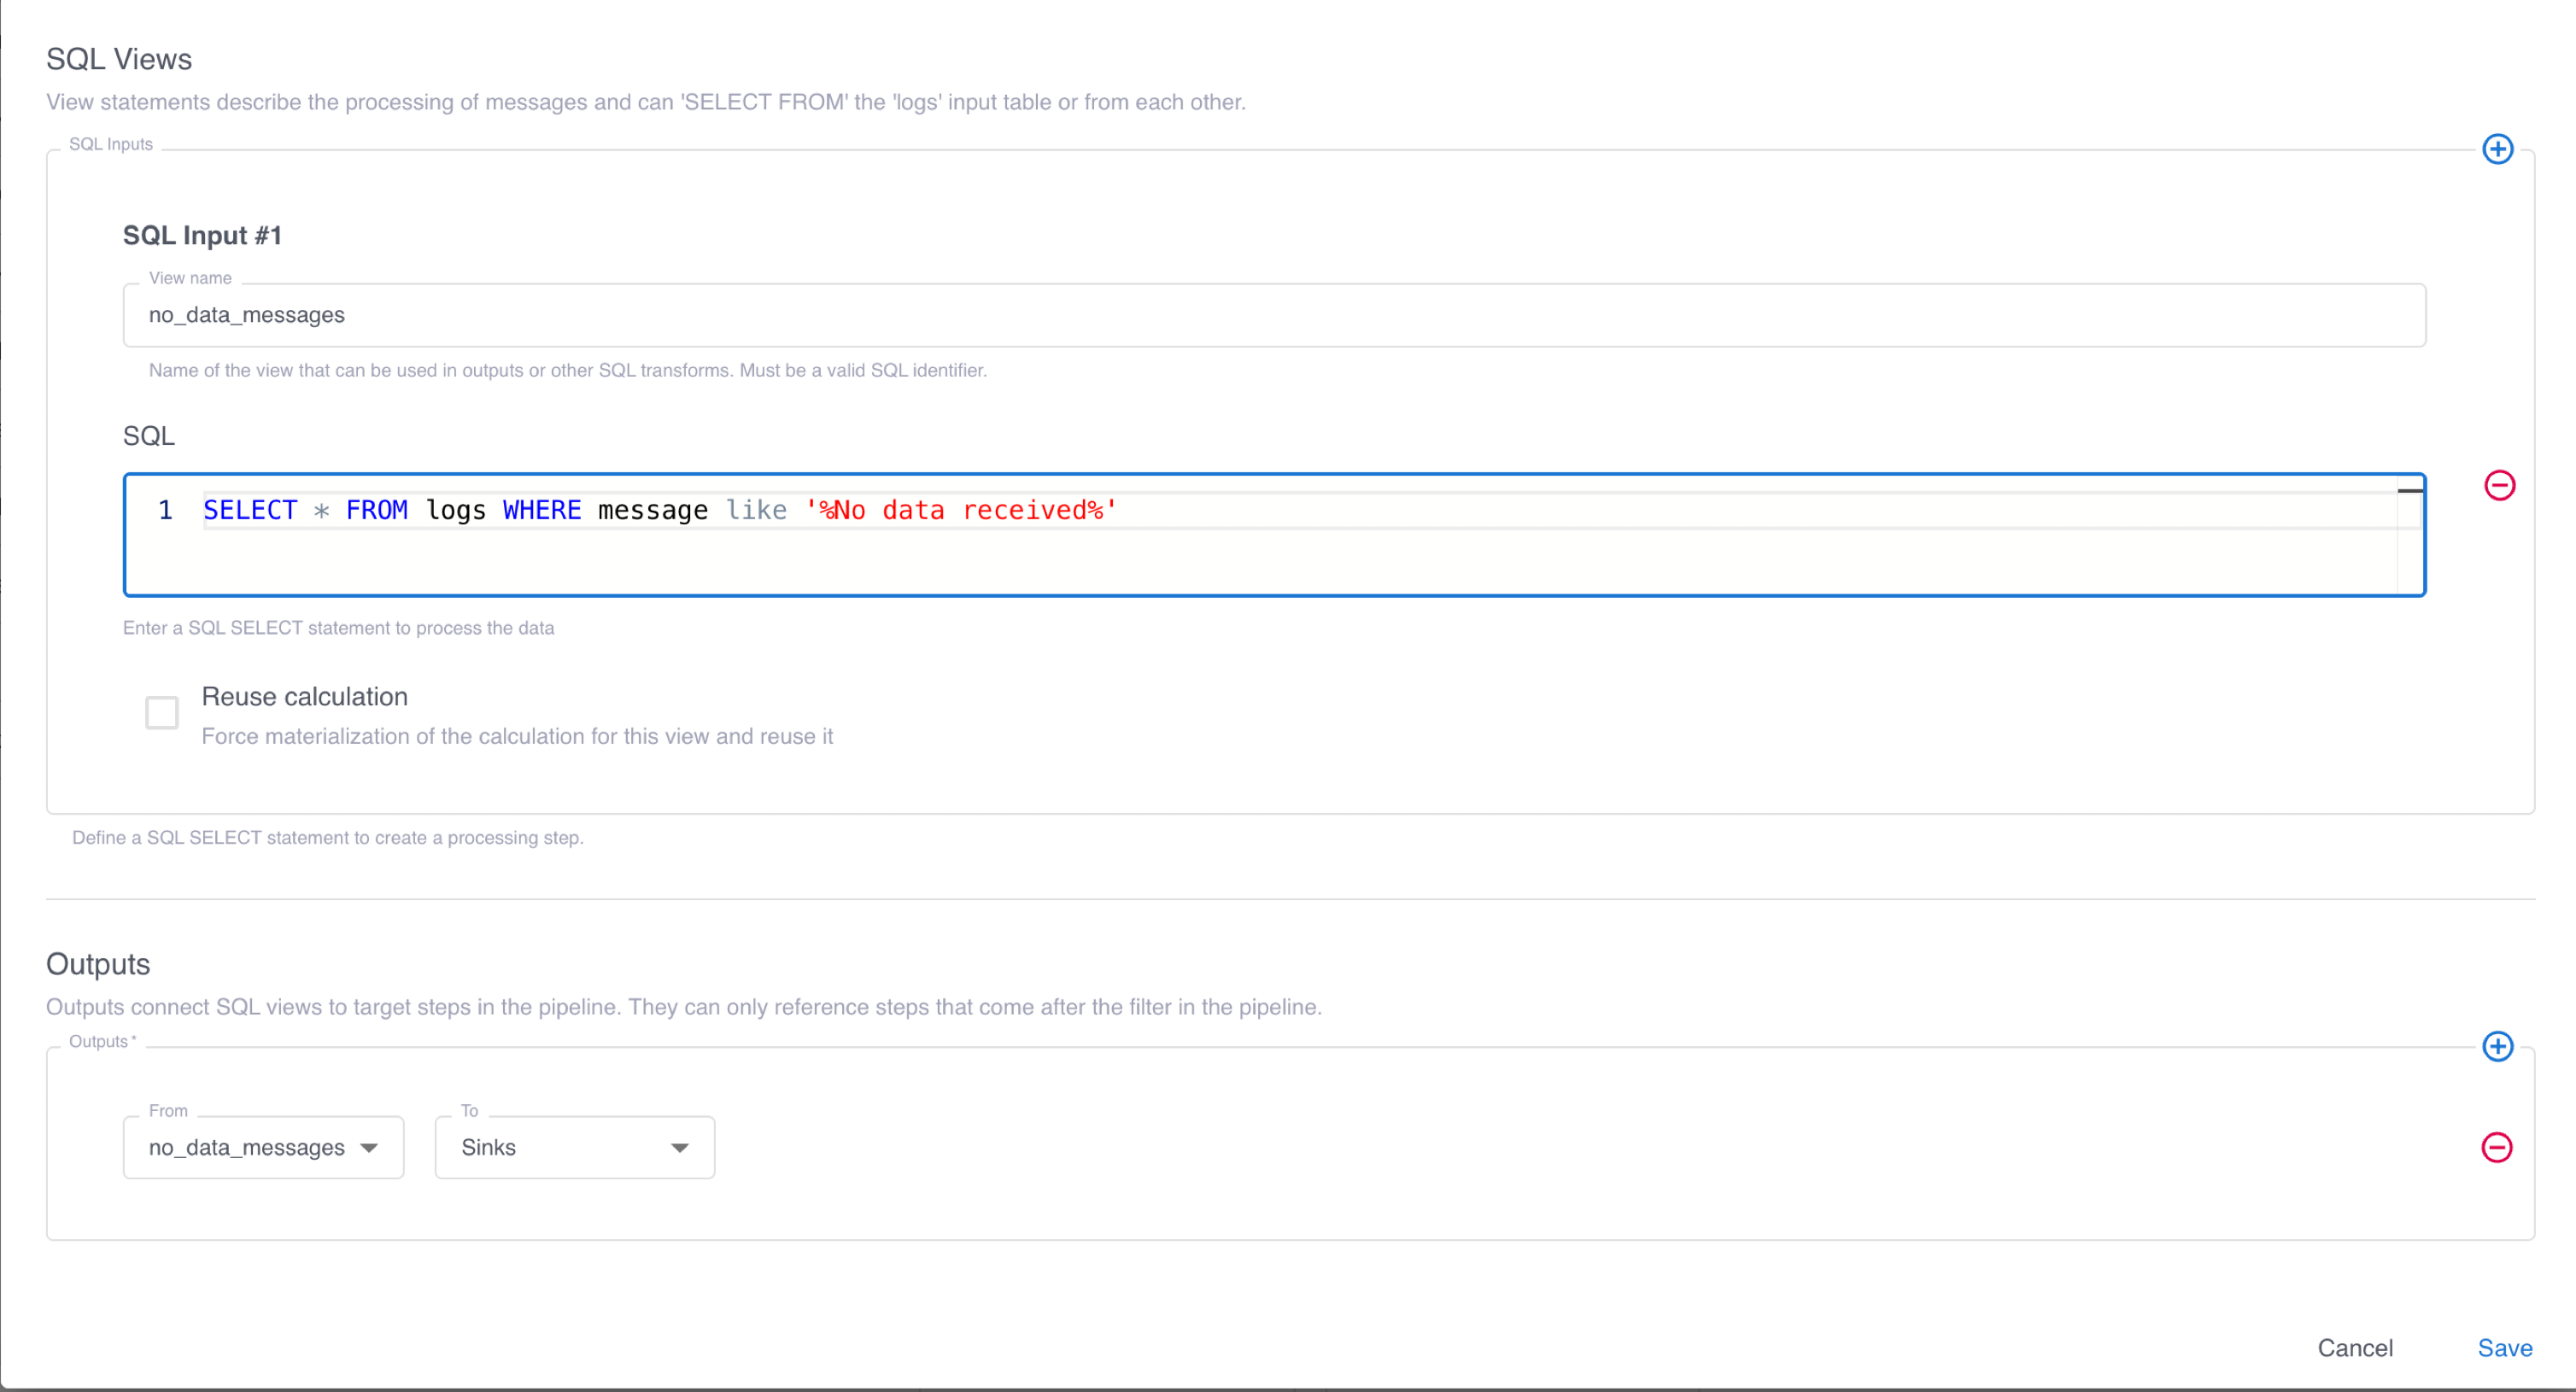Click the minus icon next to SQL editor

click(2501, 485)
